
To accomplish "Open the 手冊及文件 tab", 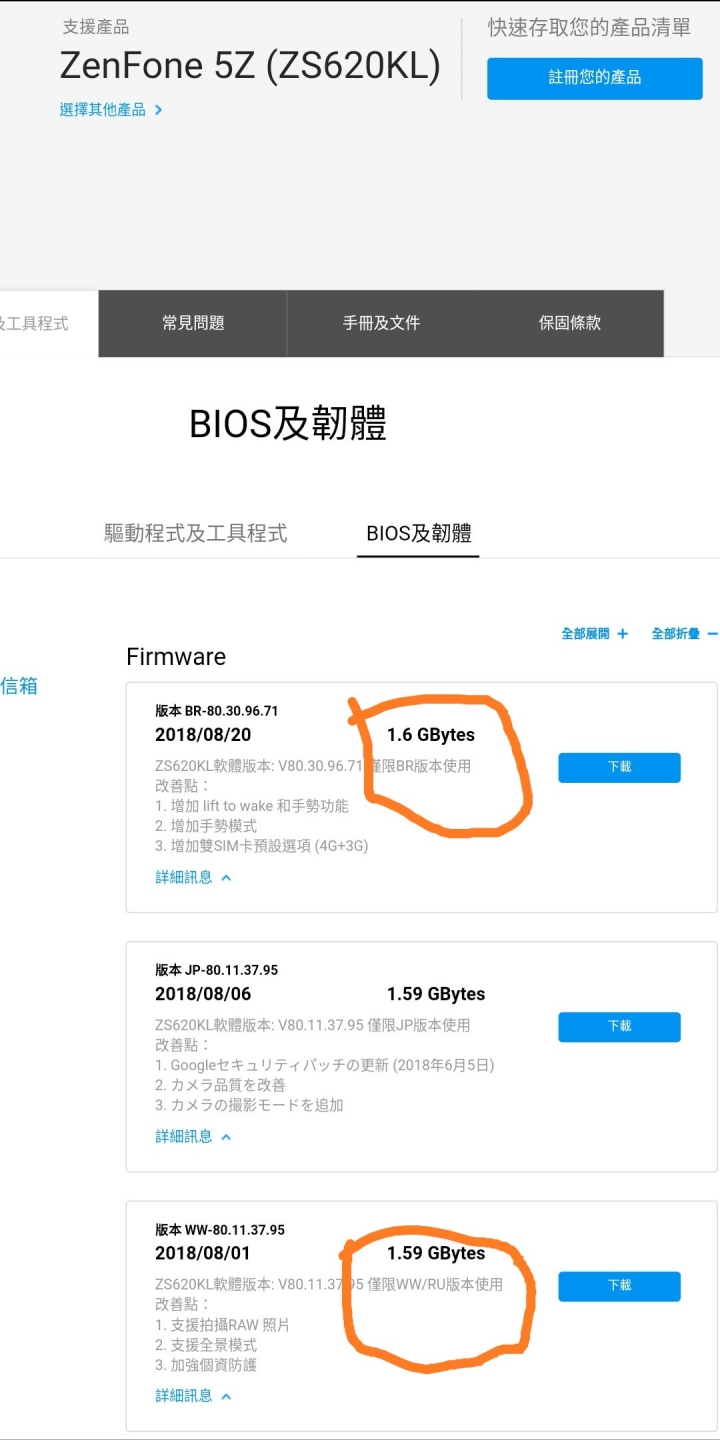I will [381, 323].
